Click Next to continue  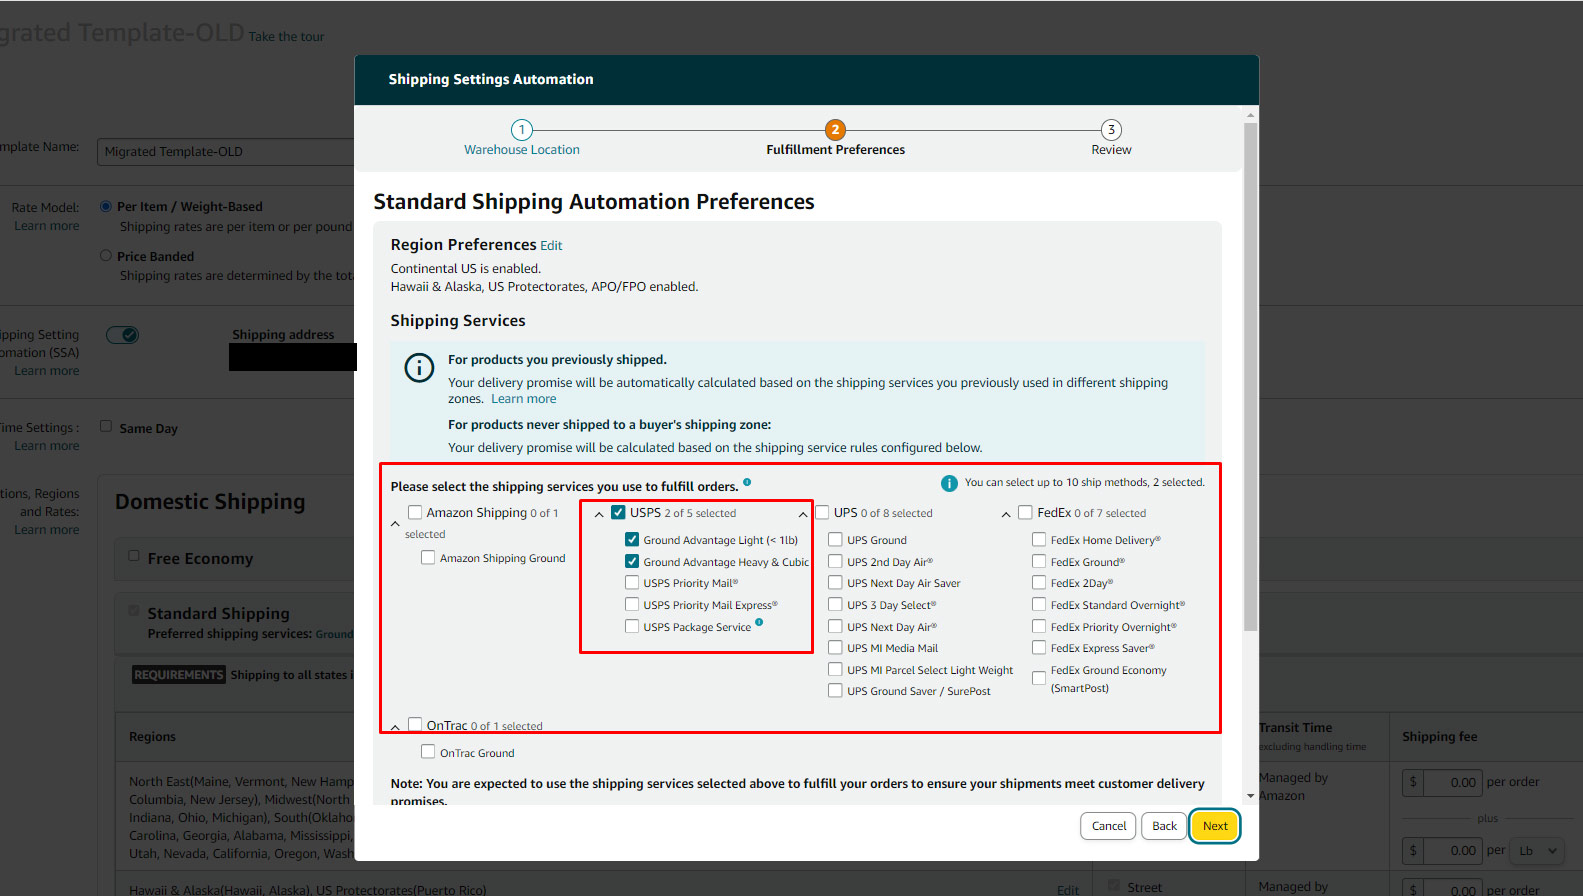click(1215, 826)
